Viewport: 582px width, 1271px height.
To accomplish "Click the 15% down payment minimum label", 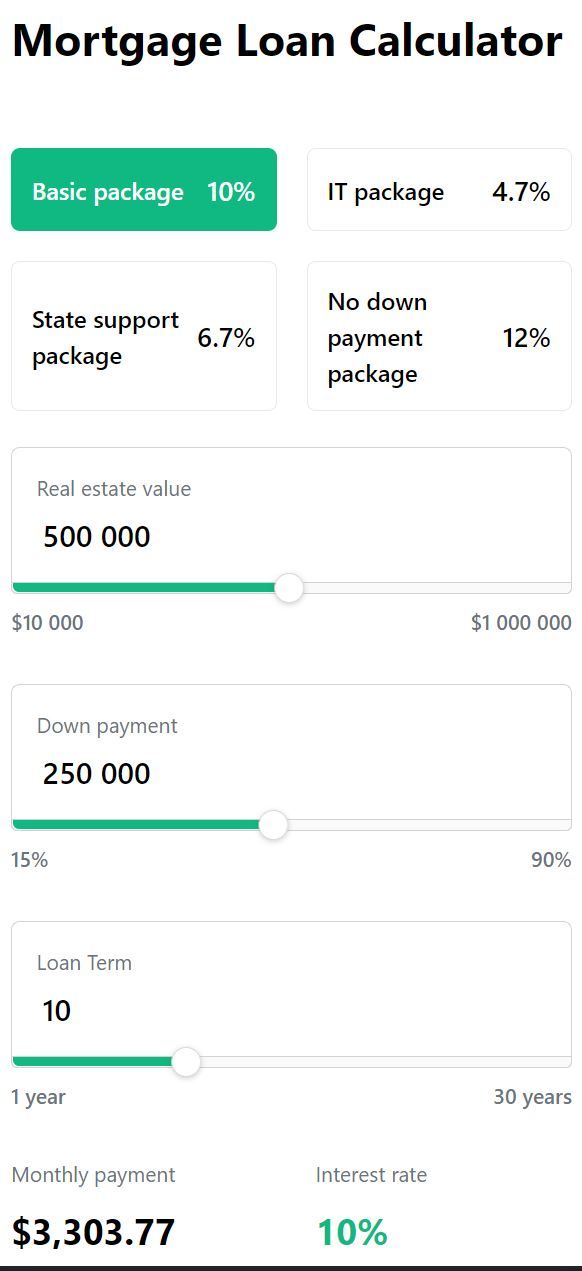I will pos(30,860).
